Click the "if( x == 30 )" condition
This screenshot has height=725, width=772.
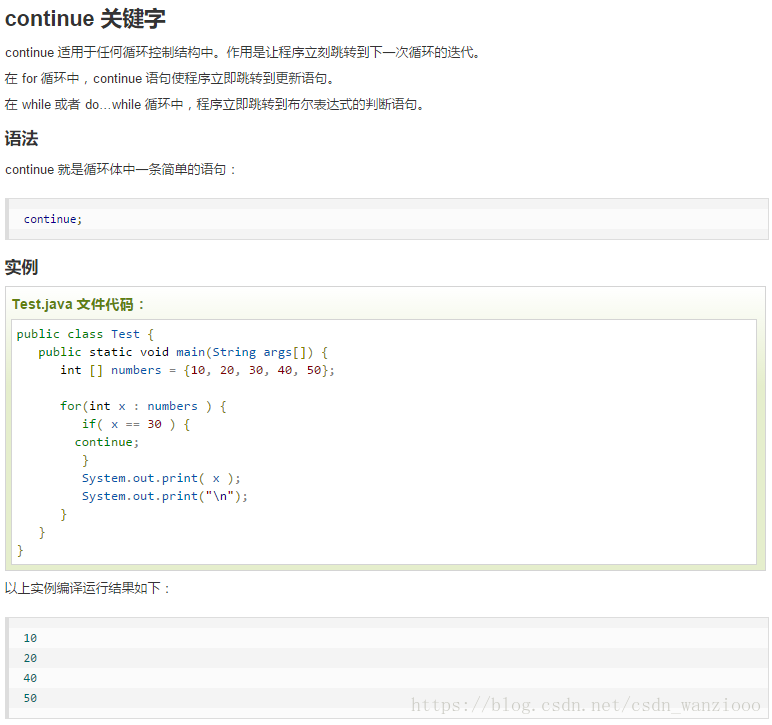[136, 424]
